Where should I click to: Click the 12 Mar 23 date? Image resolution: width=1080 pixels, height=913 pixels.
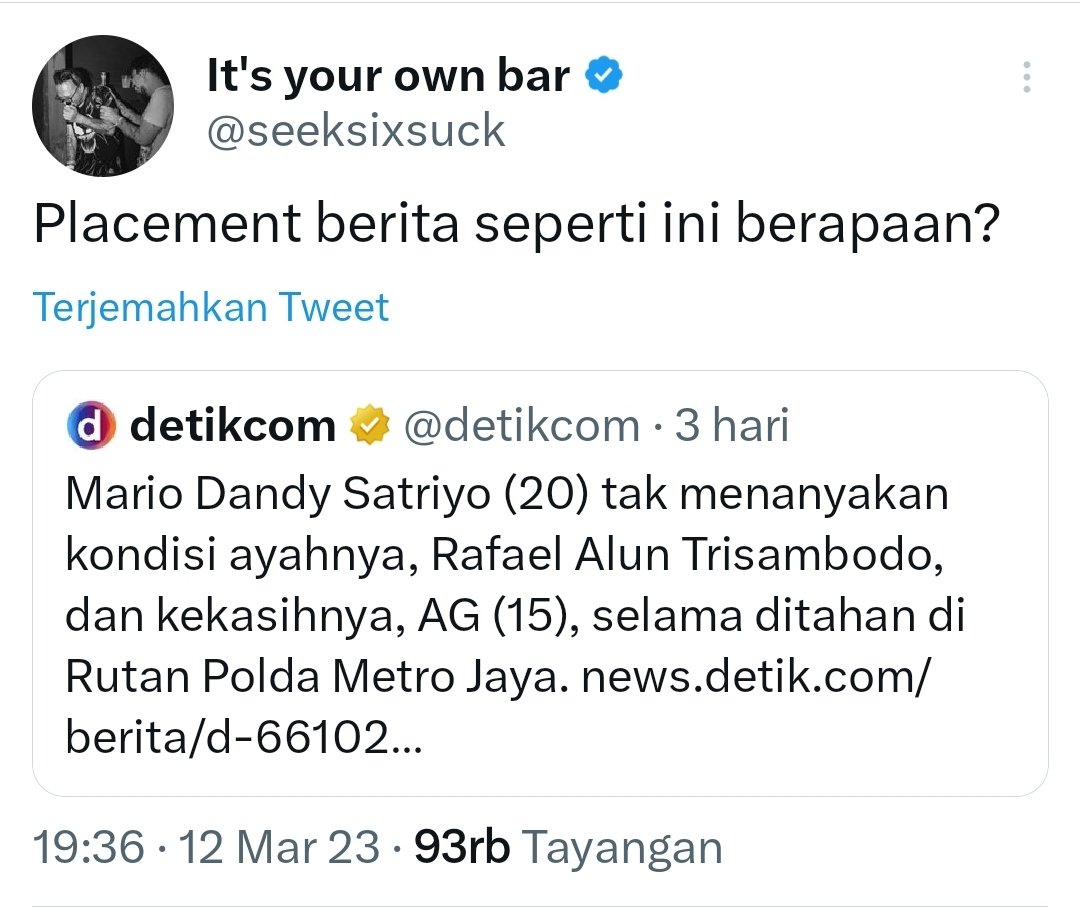(x=280, y=847)
